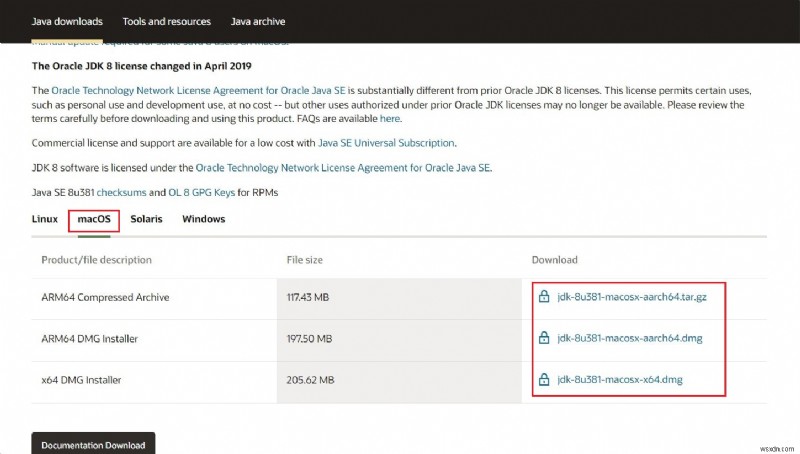Open the OL 8 GPG Keys link
This screenshot has width=800, height=454.
[x=202, y=192]
